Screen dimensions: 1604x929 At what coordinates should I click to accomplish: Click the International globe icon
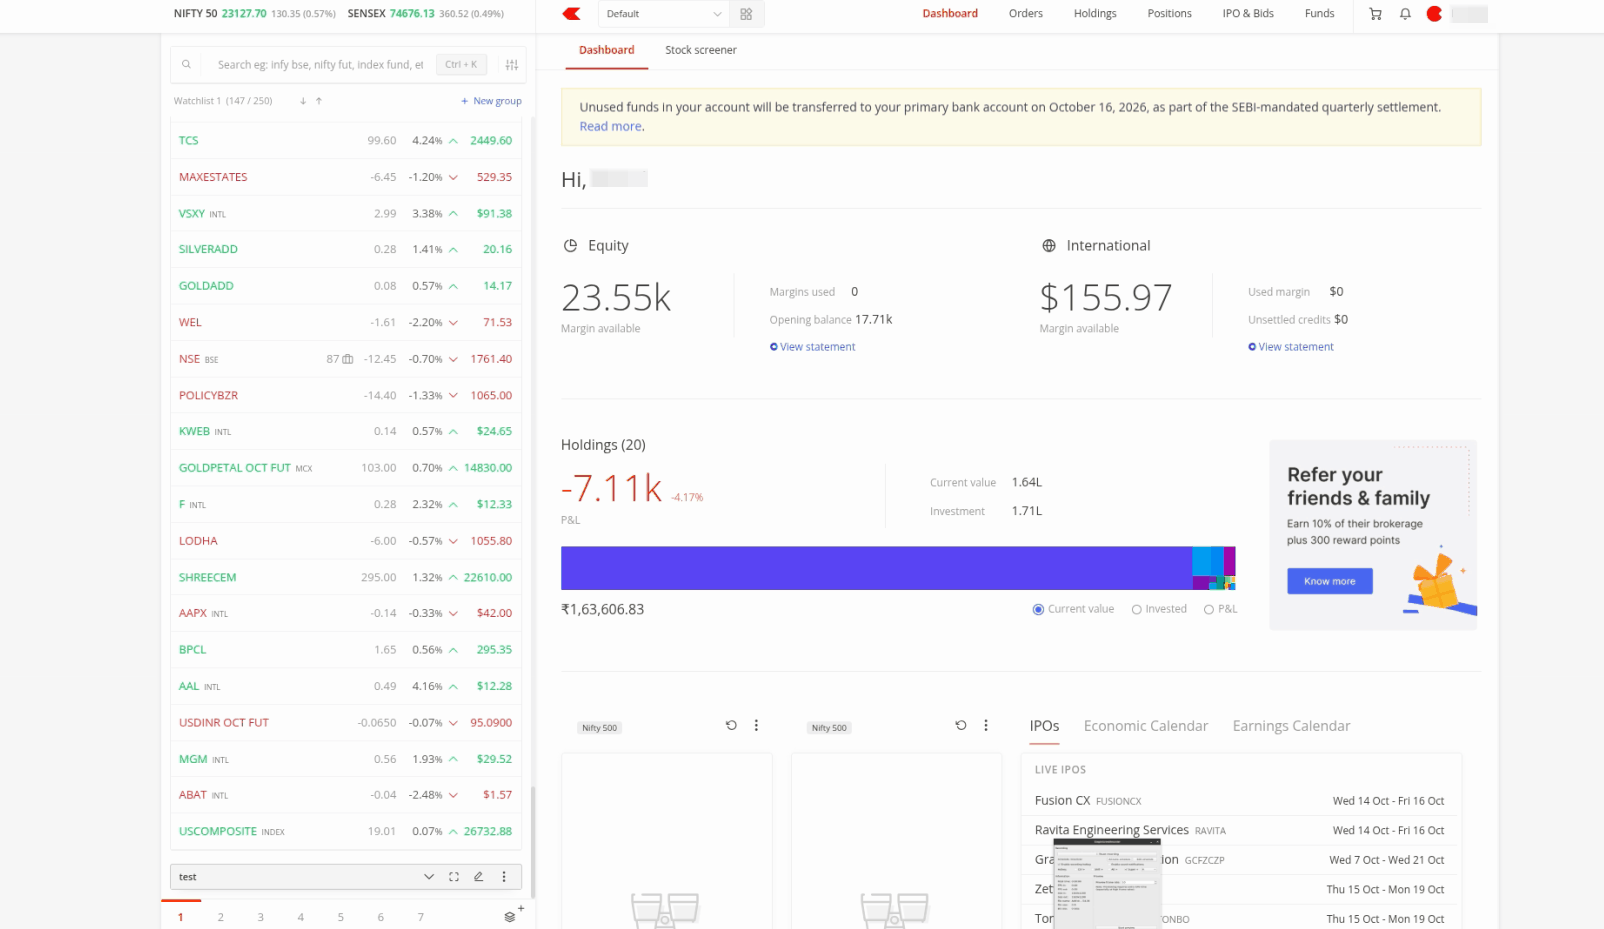(1049, 246)
